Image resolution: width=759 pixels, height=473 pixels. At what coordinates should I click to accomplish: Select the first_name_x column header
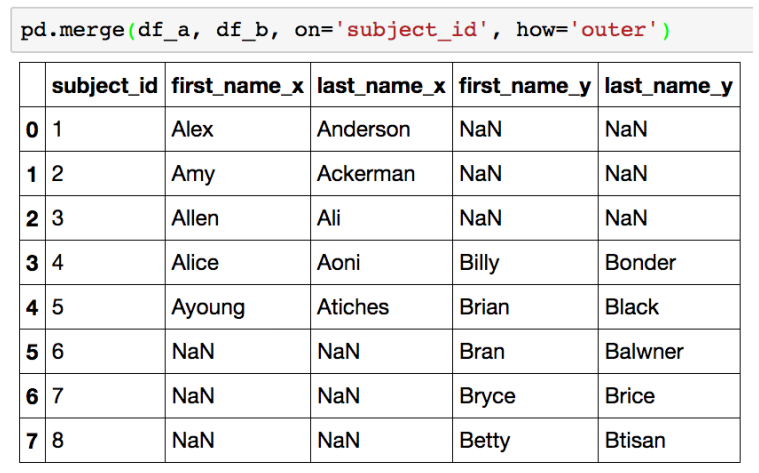click(238, 85)
